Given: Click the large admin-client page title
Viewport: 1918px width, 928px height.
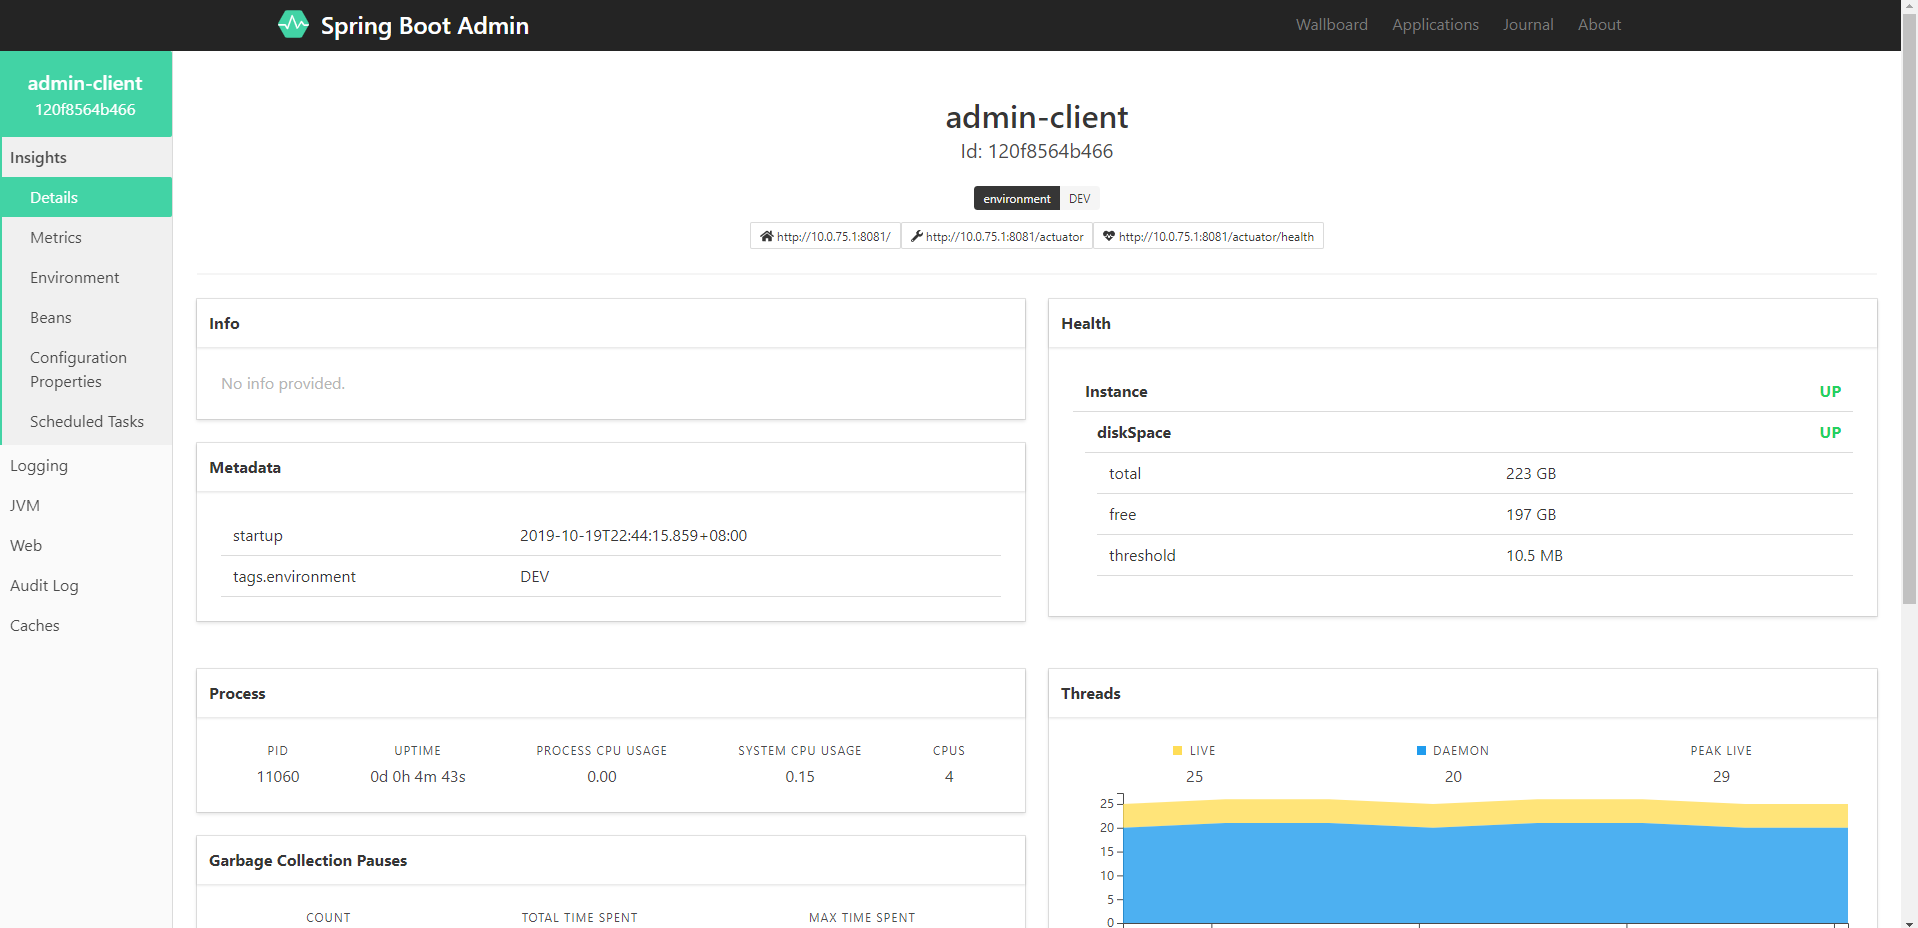Looking at the screenshot, I should tap(1037, 117).
